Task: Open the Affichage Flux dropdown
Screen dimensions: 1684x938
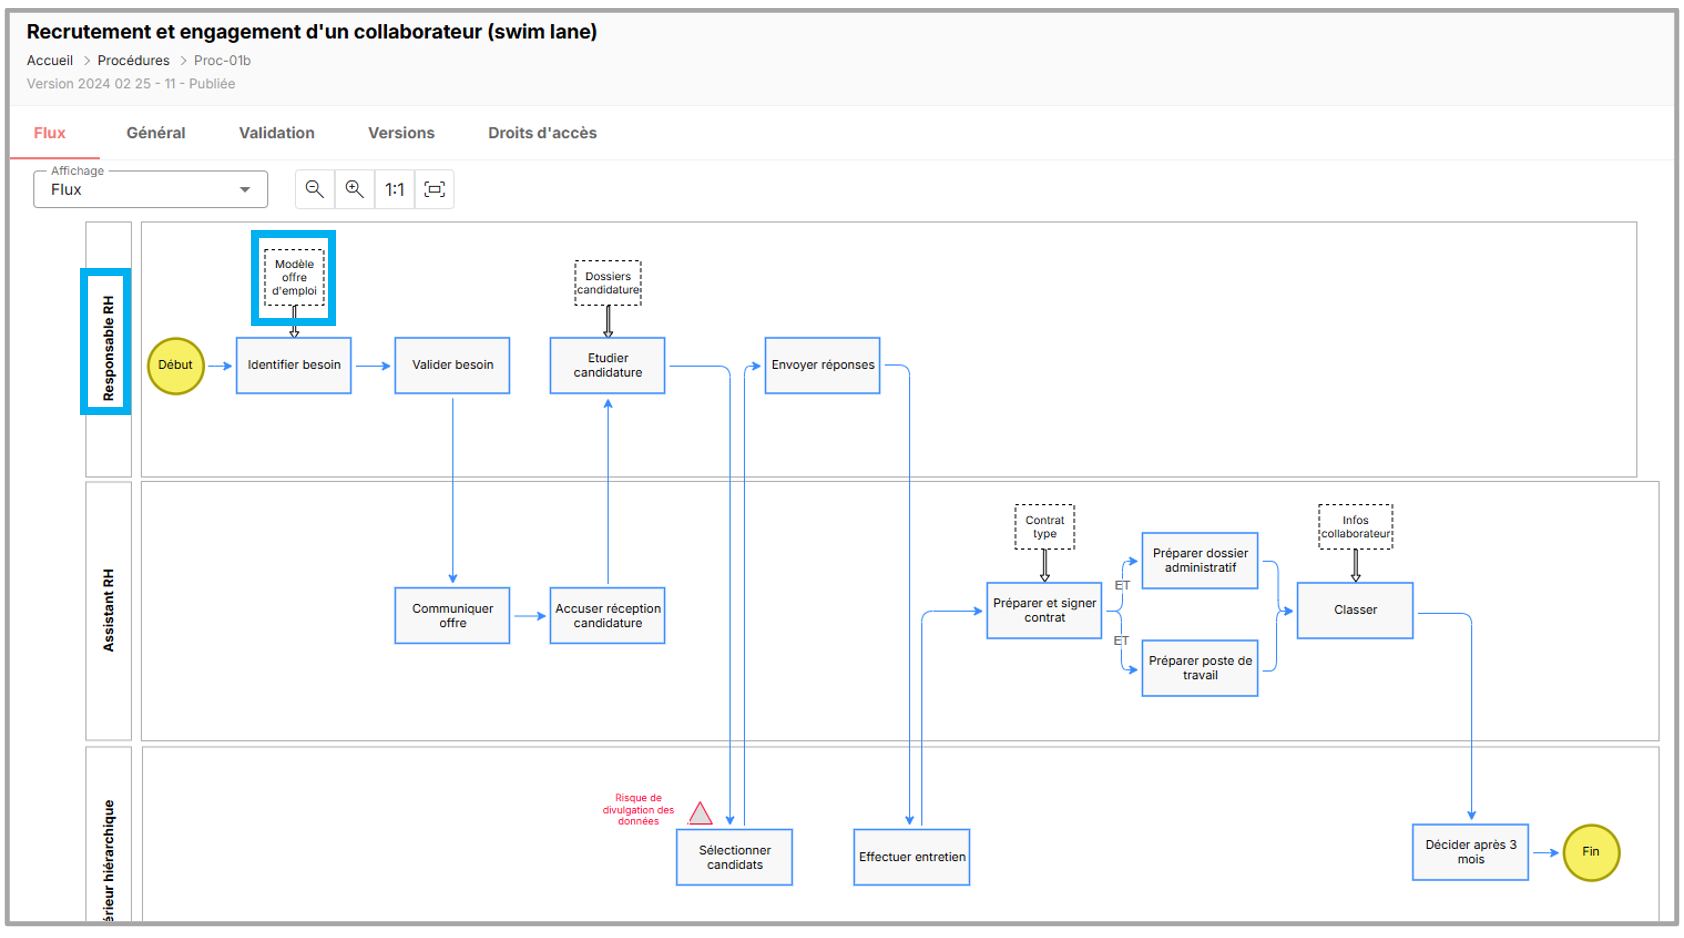Action: tap(150, 190)
